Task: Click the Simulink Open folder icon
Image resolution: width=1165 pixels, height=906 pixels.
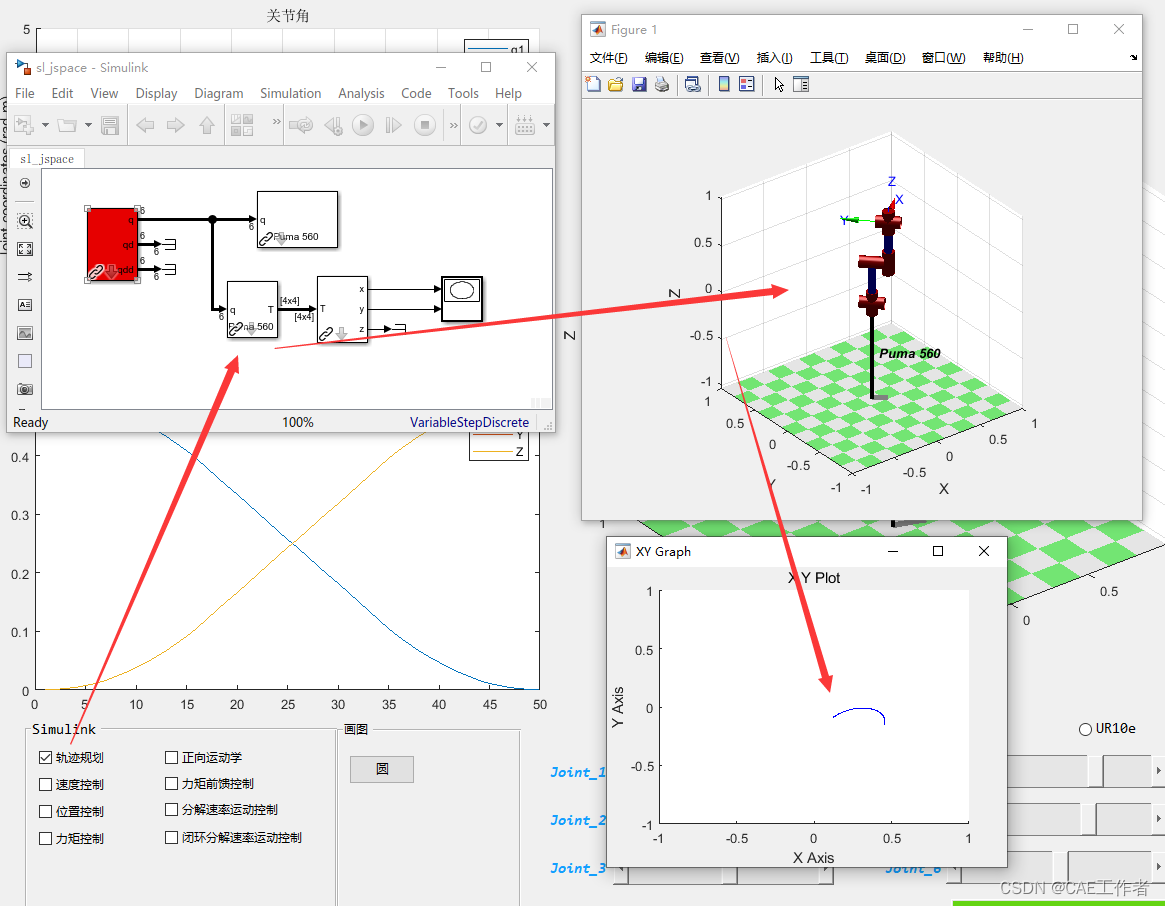Action: point(67,125)
